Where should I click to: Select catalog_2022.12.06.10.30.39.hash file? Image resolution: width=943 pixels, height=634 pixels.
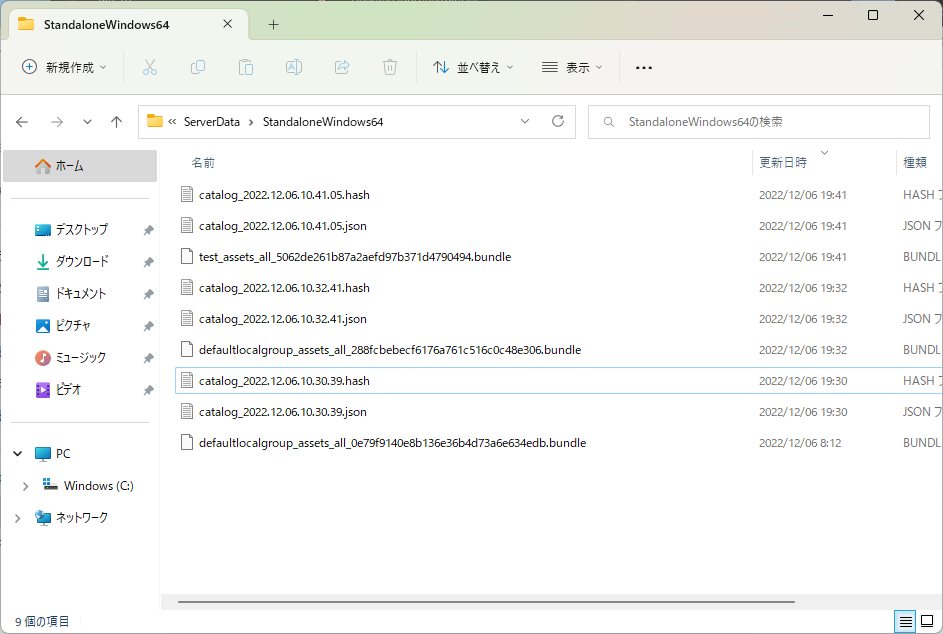point(559,381)
